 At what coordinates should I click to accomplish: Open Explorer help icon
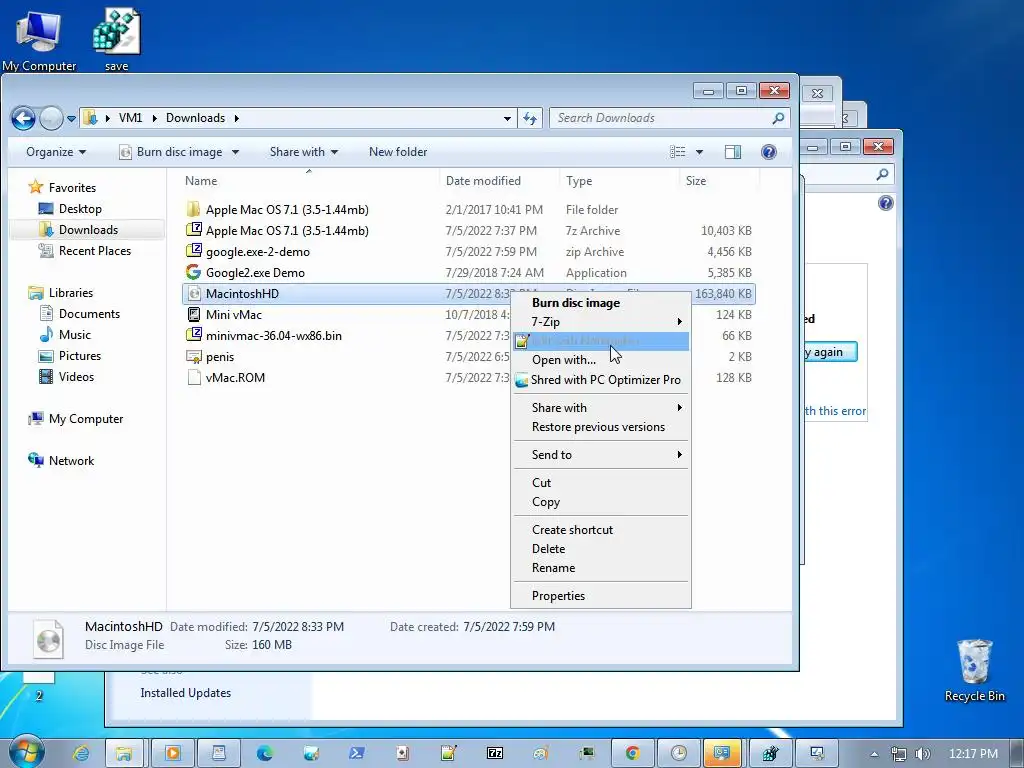click(769, 152)
